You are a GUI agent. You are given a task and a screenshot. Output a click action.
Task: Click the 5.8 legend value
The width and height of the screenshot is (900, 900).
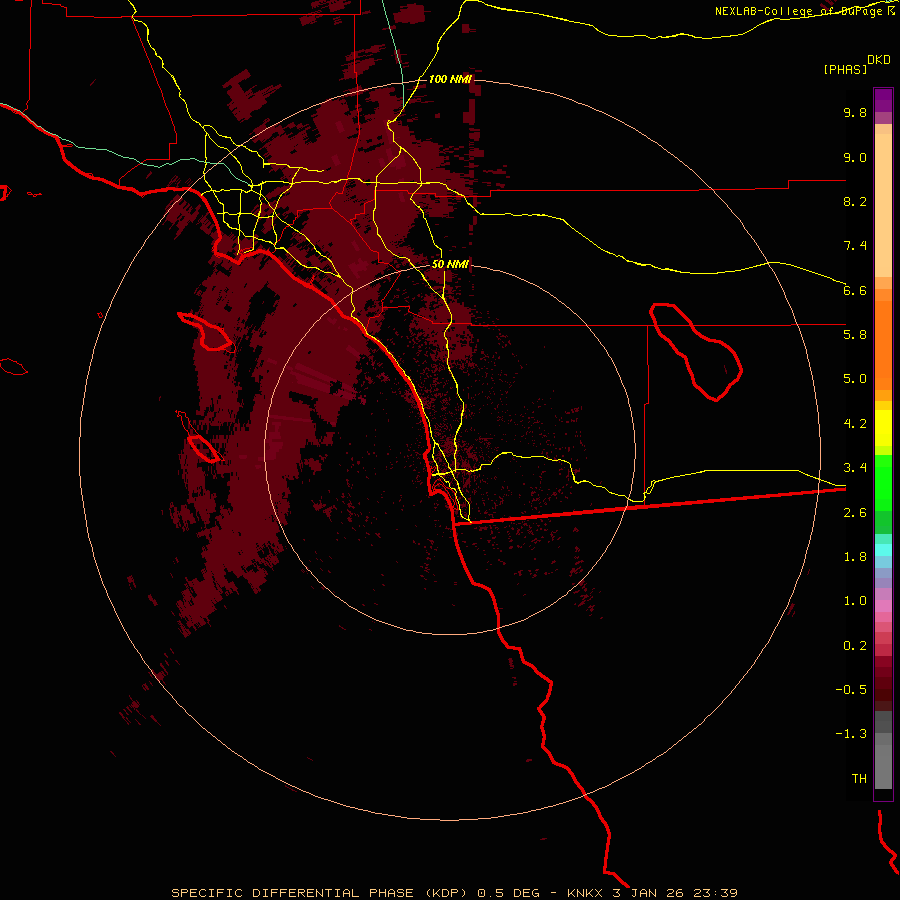pos(855,335)
